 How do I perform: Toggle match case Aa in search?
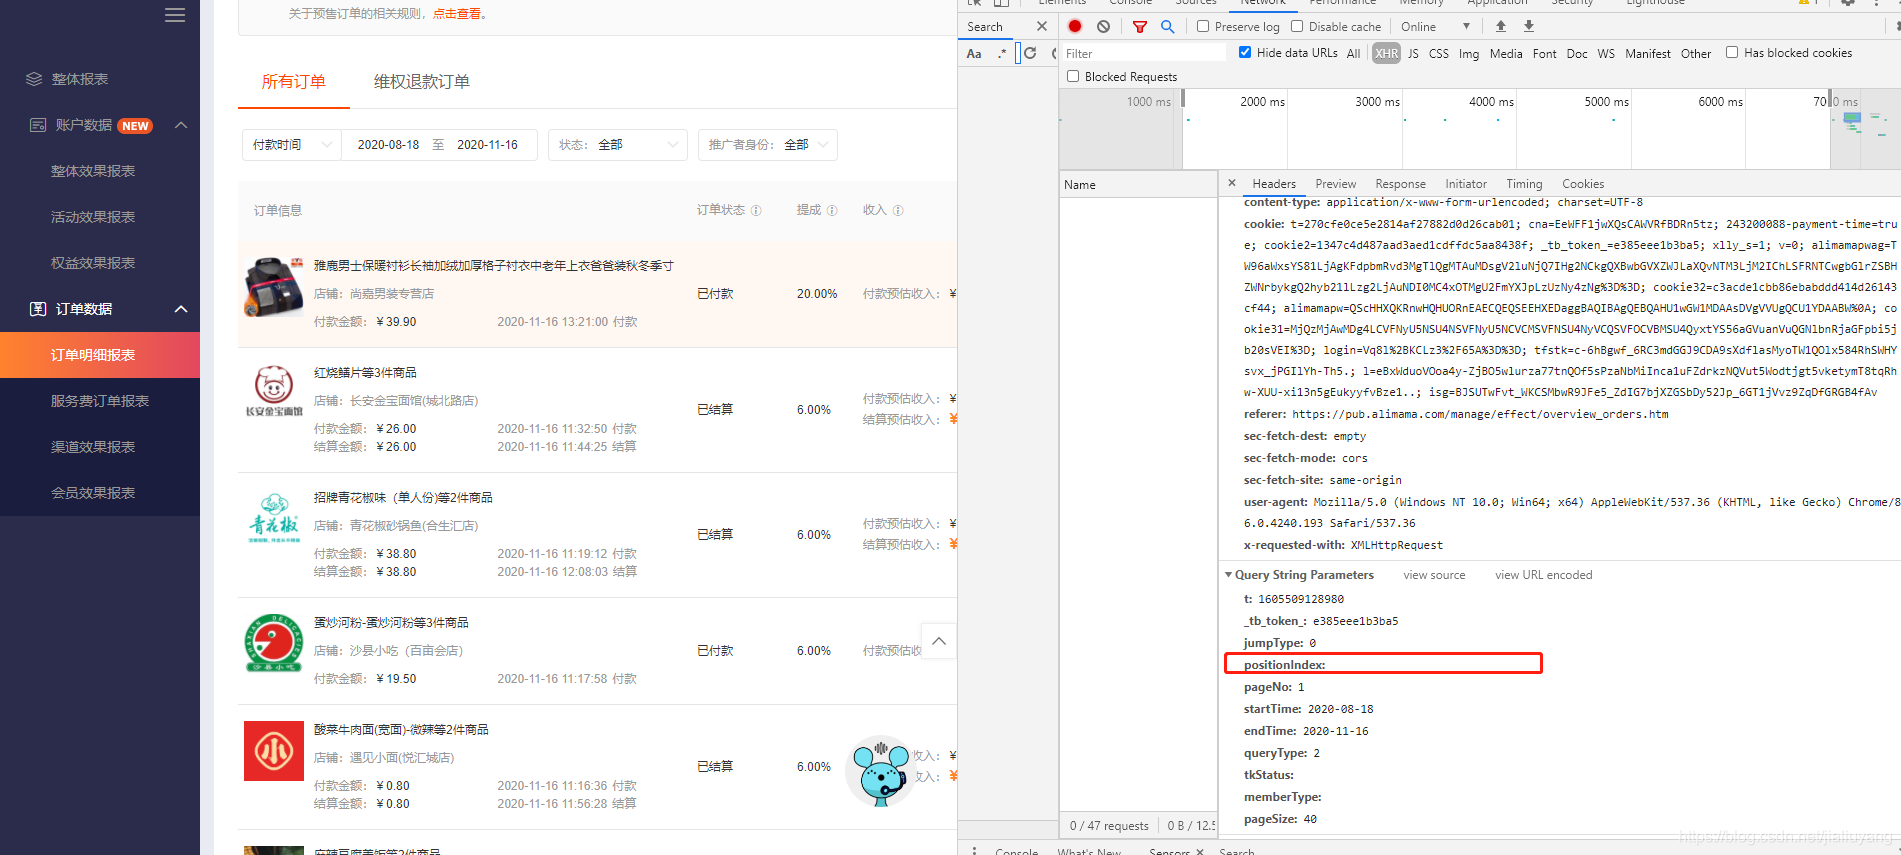pos(974,54)
